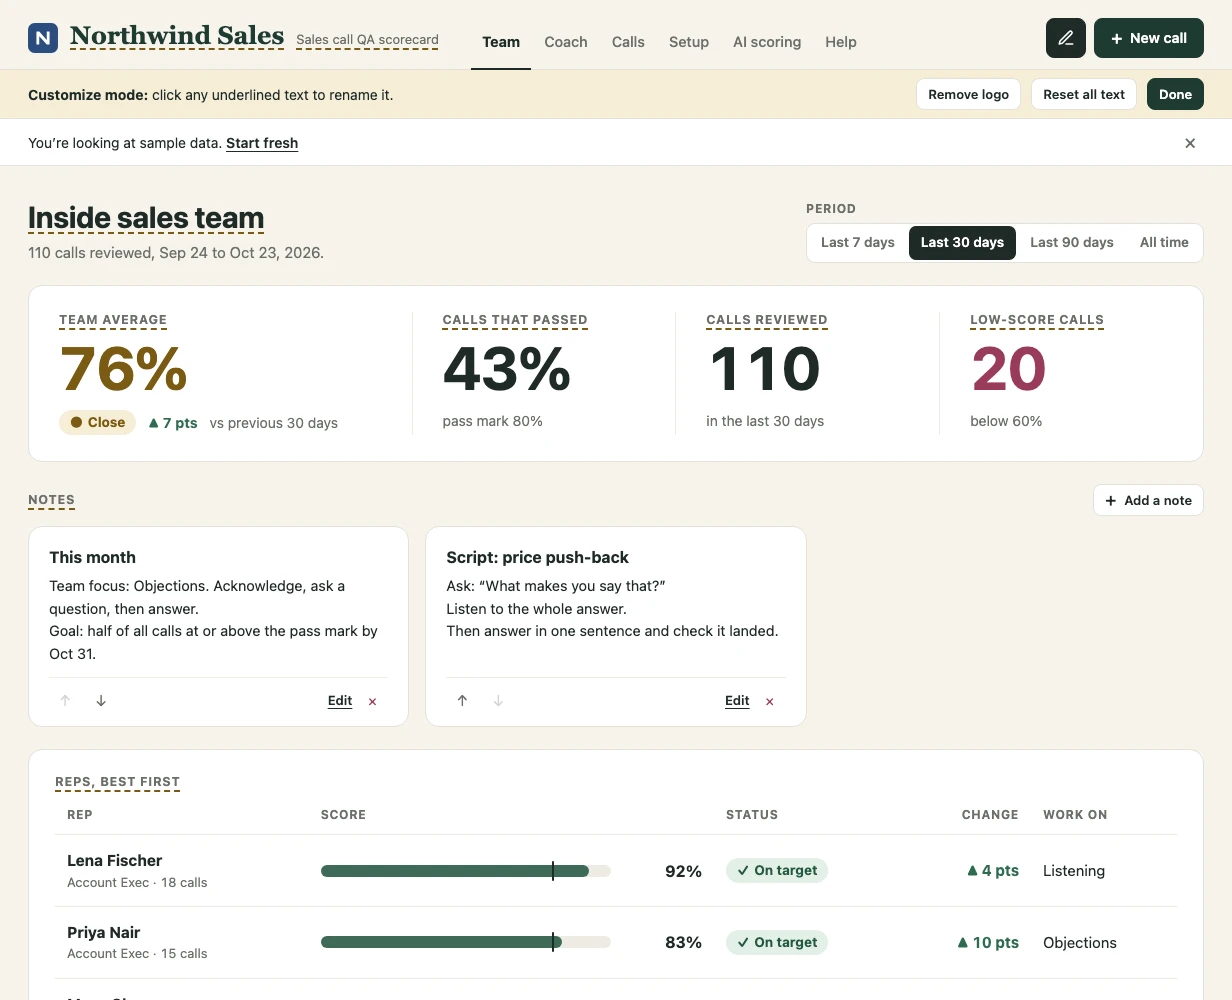Rename the NOTES section label
1232x1000 pixels.
[51, 500]
